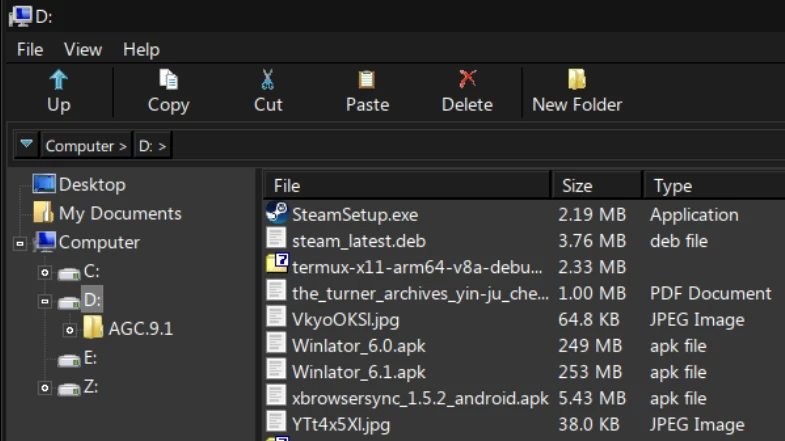Viewport: 785px width, 441px height.
Task: Expand the AGC.9.1 folder node
Action: [69, 329]
